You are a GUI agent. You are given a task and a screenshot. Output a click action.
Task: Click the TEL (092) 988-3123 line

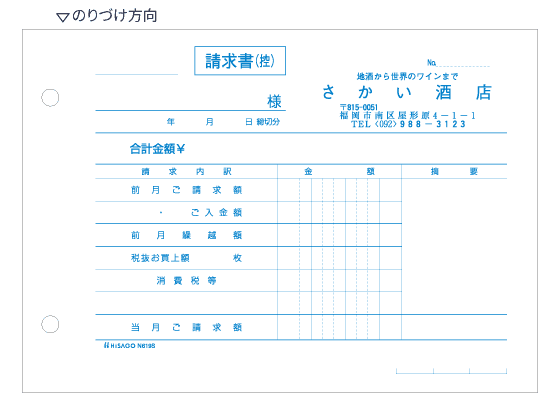point(408,124)
